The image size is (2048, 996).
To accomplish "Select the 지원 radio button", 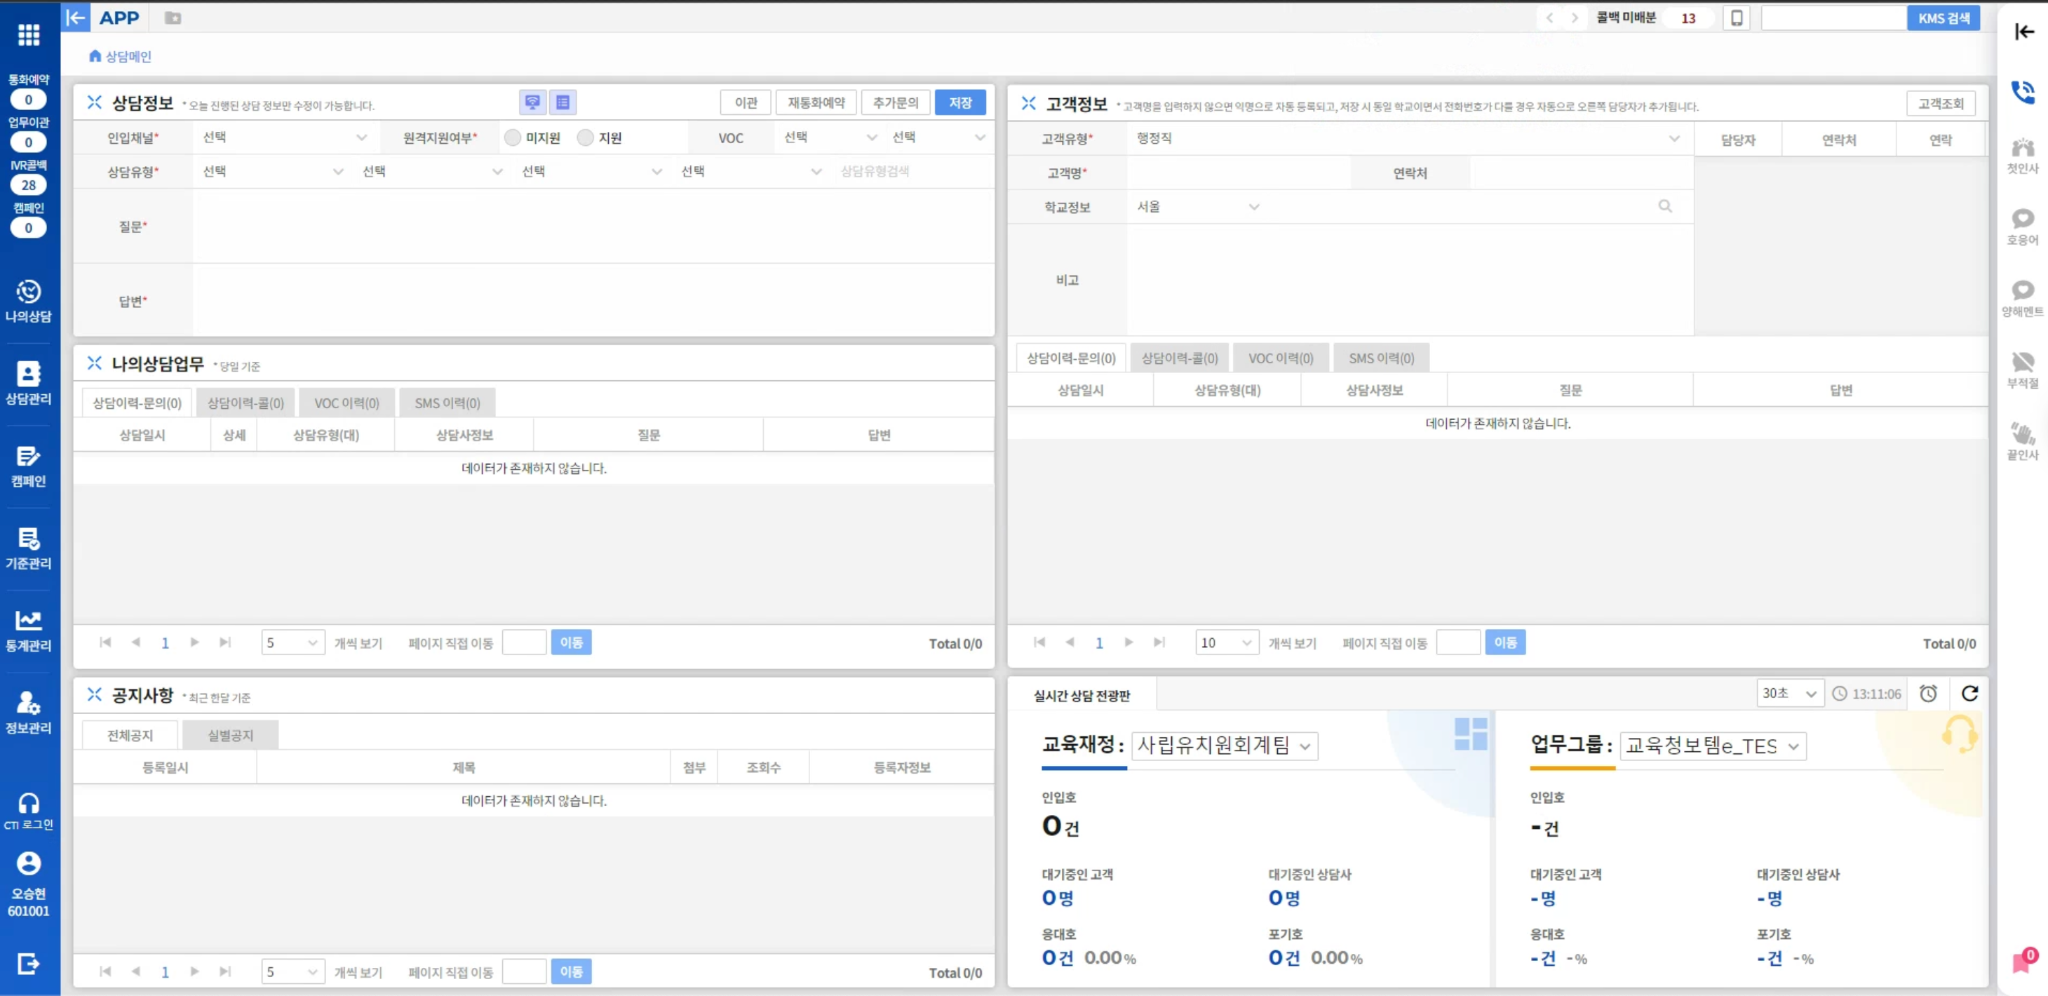I will (x=586, y=138).
